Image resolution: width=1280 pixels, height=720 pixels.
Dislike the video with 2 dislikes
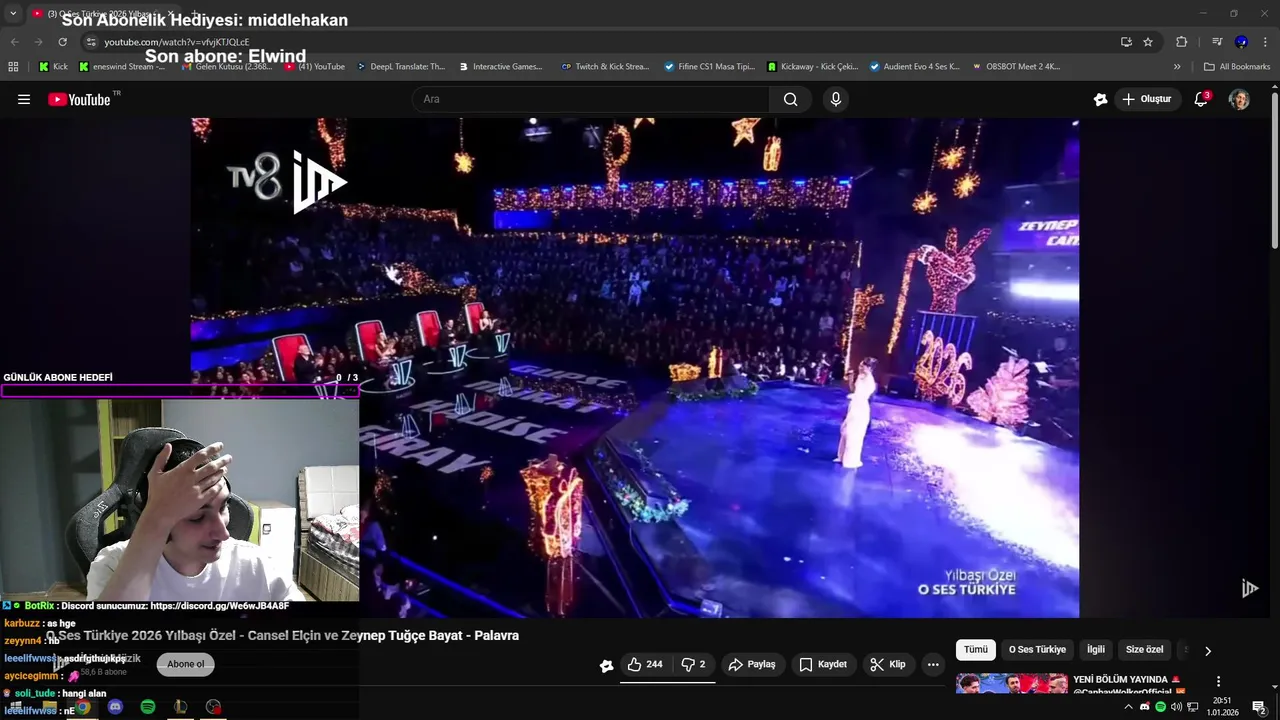(x=693, y=664)
